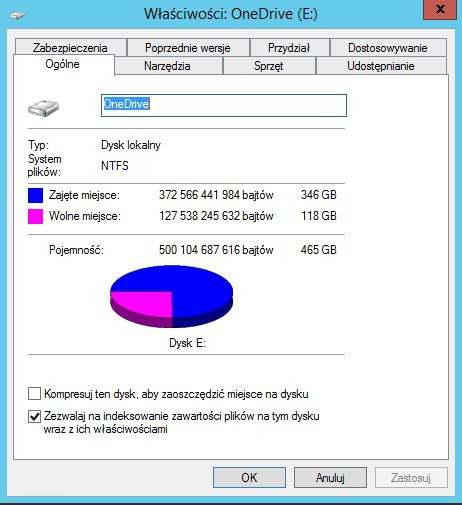Screen dimensions: 462x505
Task: Click the OneDrive volume name field
Action: 224,105
